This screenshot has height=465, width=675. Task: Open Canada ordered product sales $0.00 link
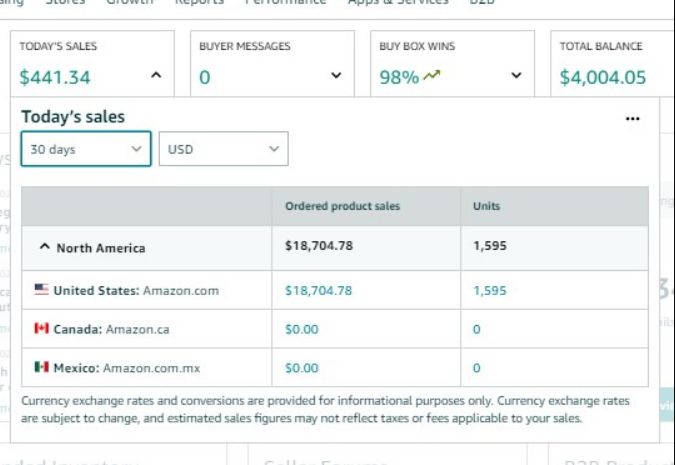click(302, 329)
